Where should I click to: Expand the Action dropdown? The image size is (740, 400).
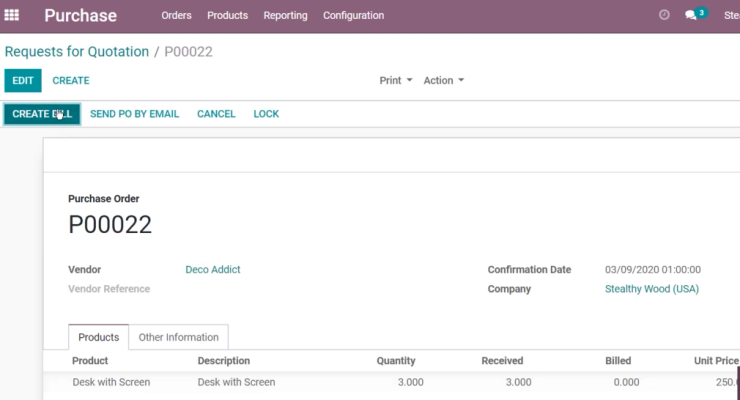(x=444, y=80)
